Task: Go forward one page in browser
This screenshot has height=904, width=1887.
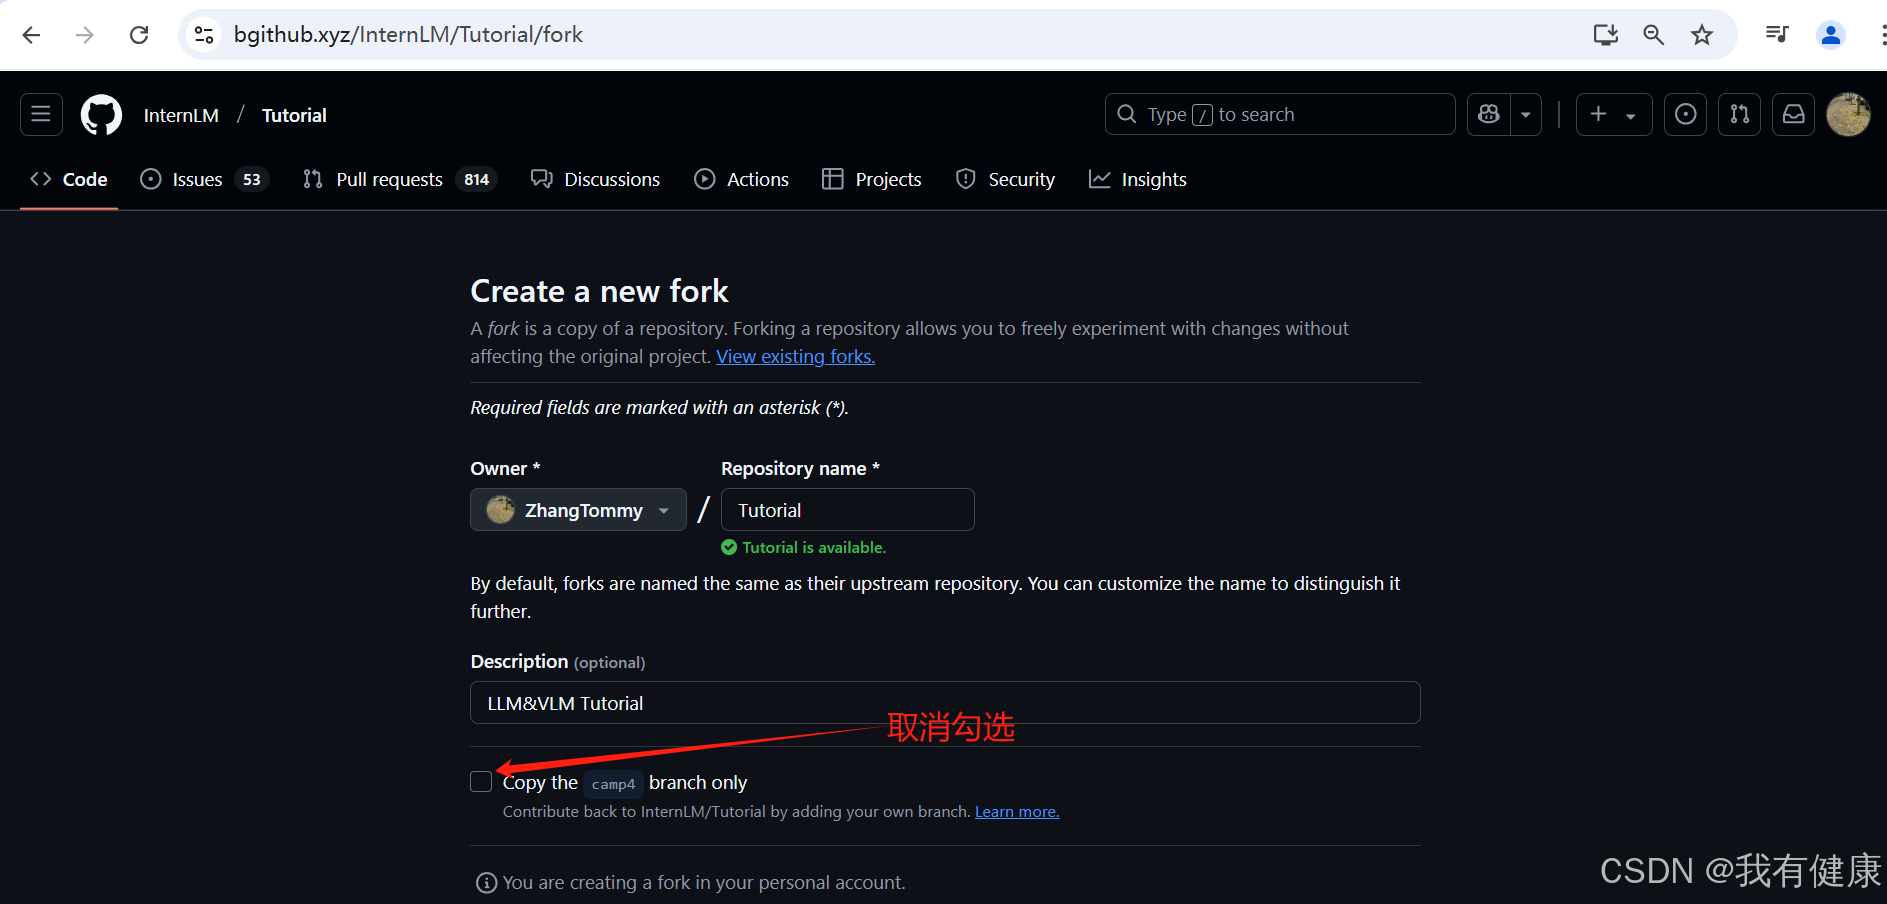Action: coord(85,35)
